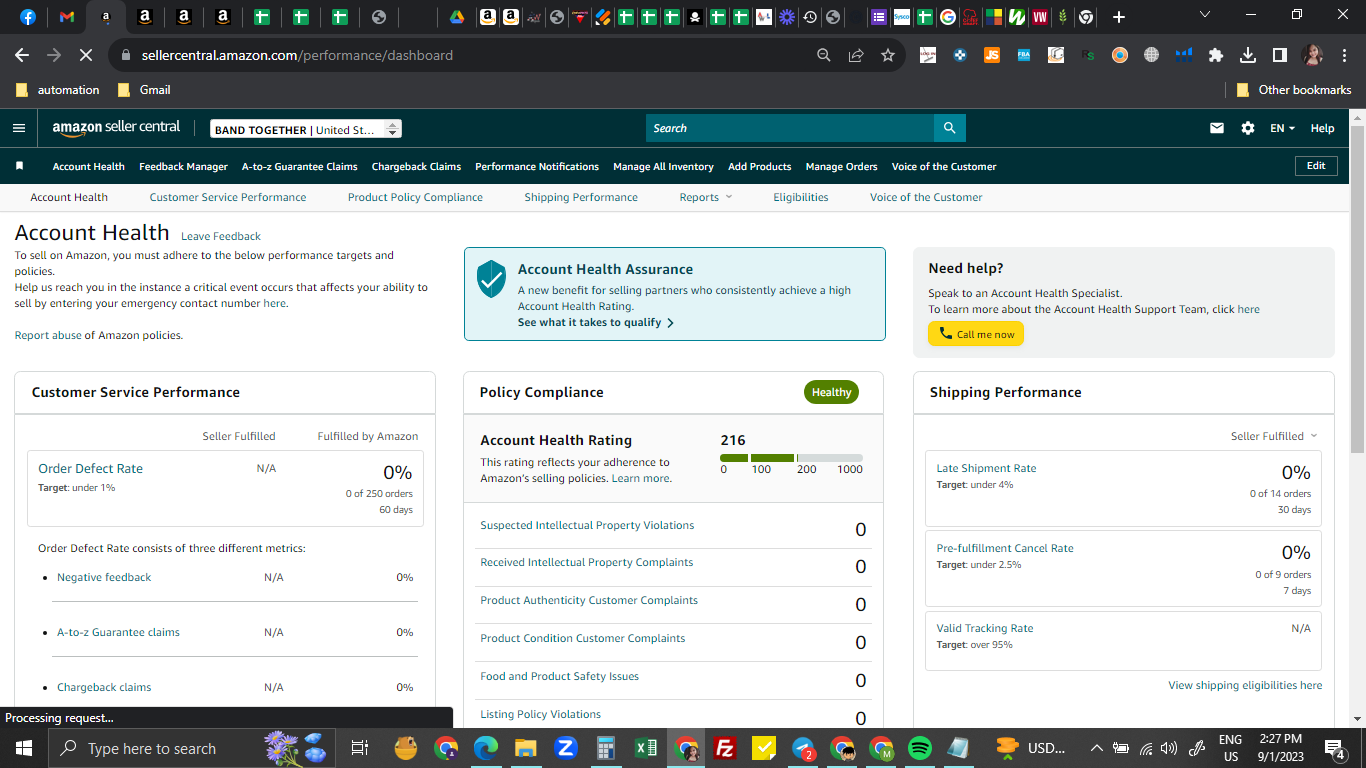Open a new browser tab
This screenshot has width=1366, height=768.
pyautogui.click(x=1118, y=17)
